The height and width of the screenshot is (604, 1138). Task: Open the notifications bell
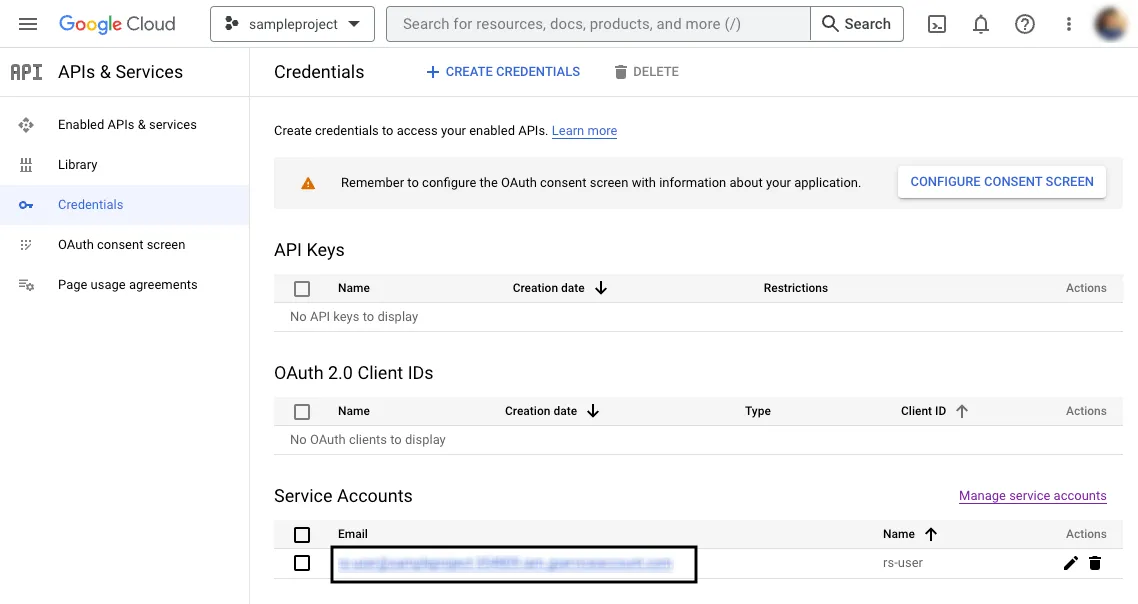981,24
